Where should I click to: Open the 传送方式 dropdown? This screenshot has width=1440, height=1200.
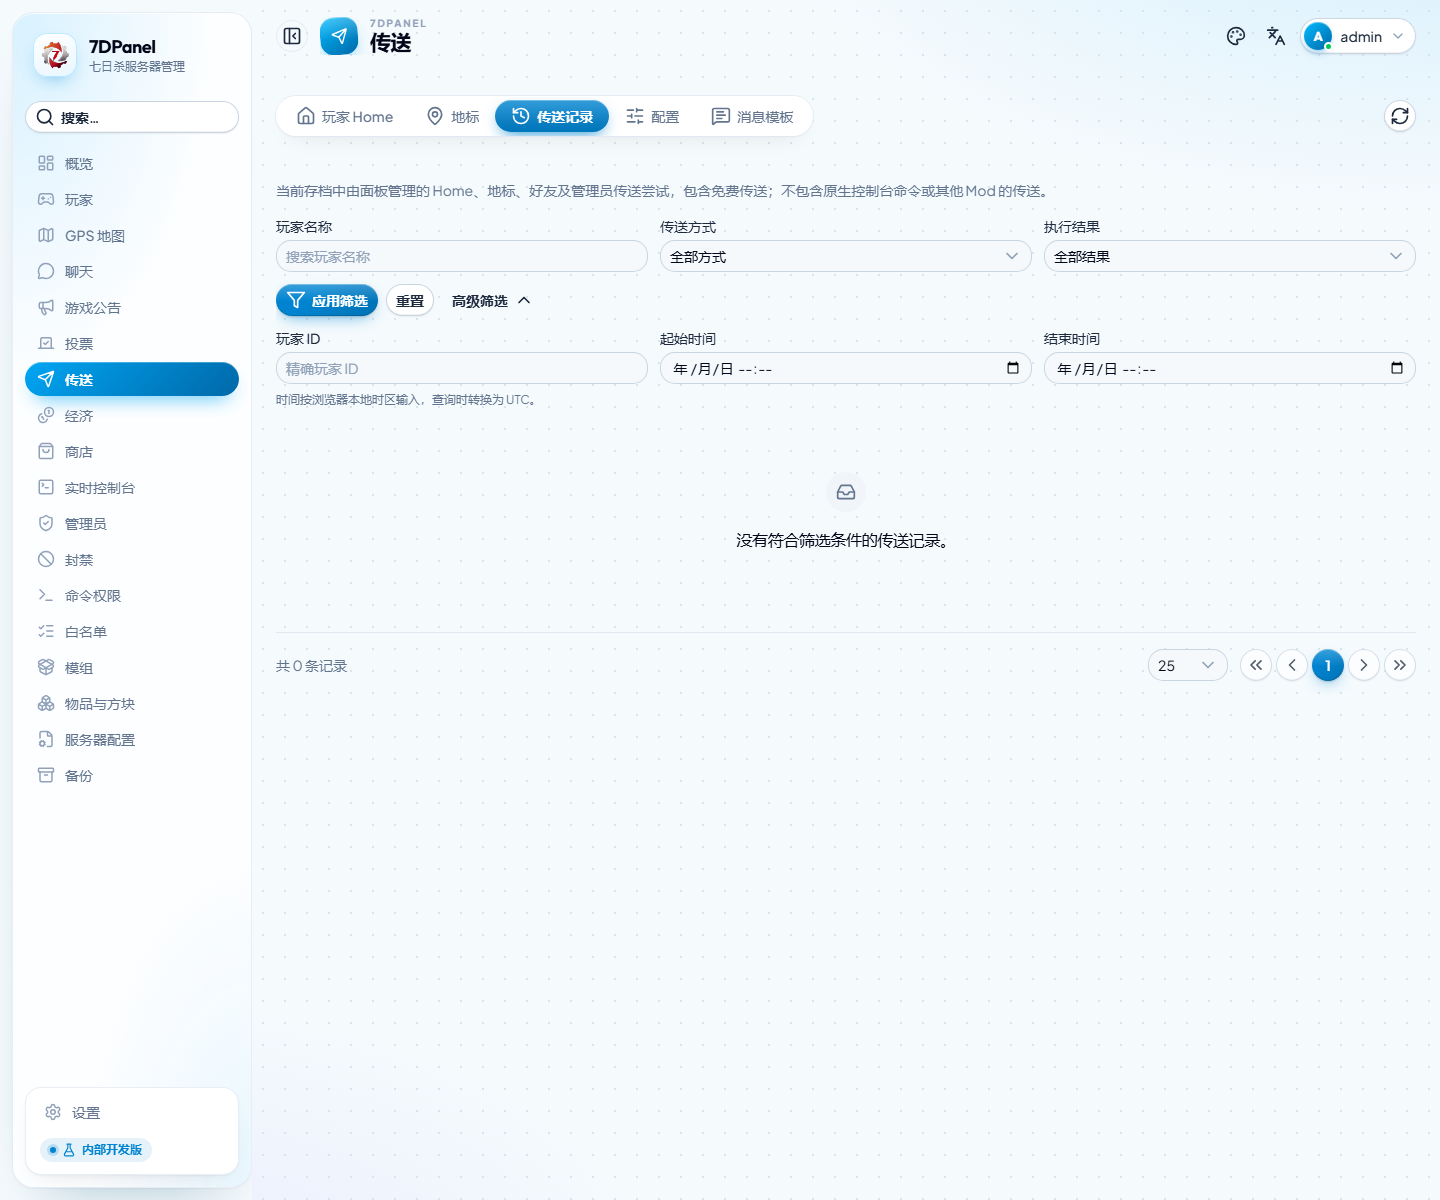click(x=845, y=256)
